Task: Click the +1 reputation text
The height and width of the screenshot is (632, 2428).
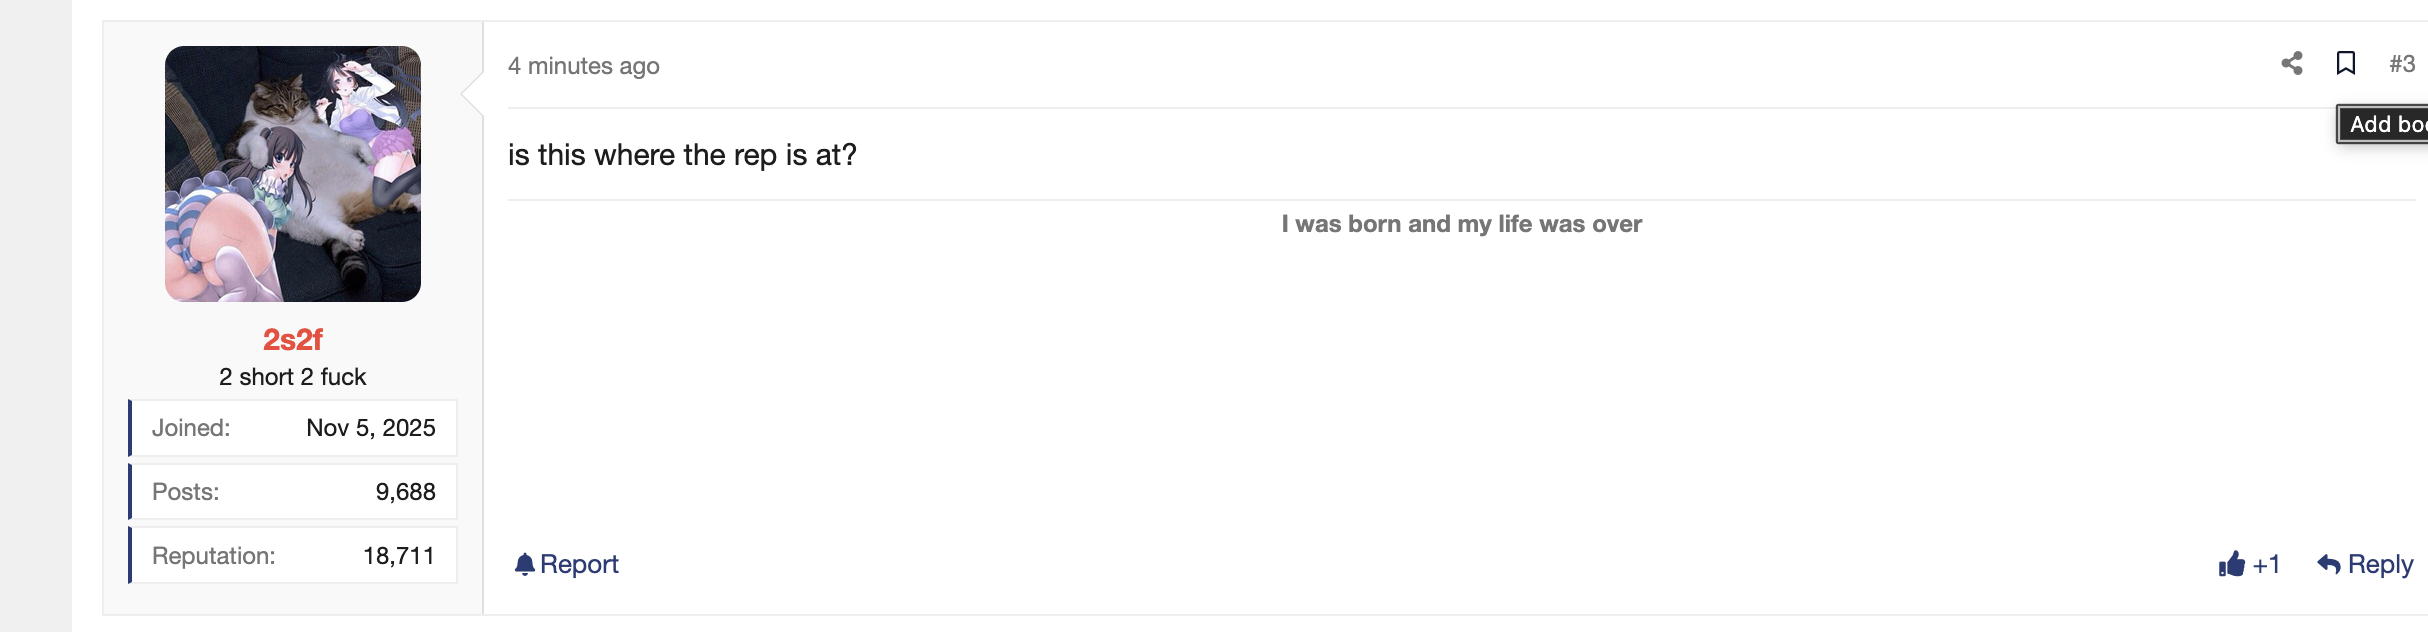Action: point(2266,565)
